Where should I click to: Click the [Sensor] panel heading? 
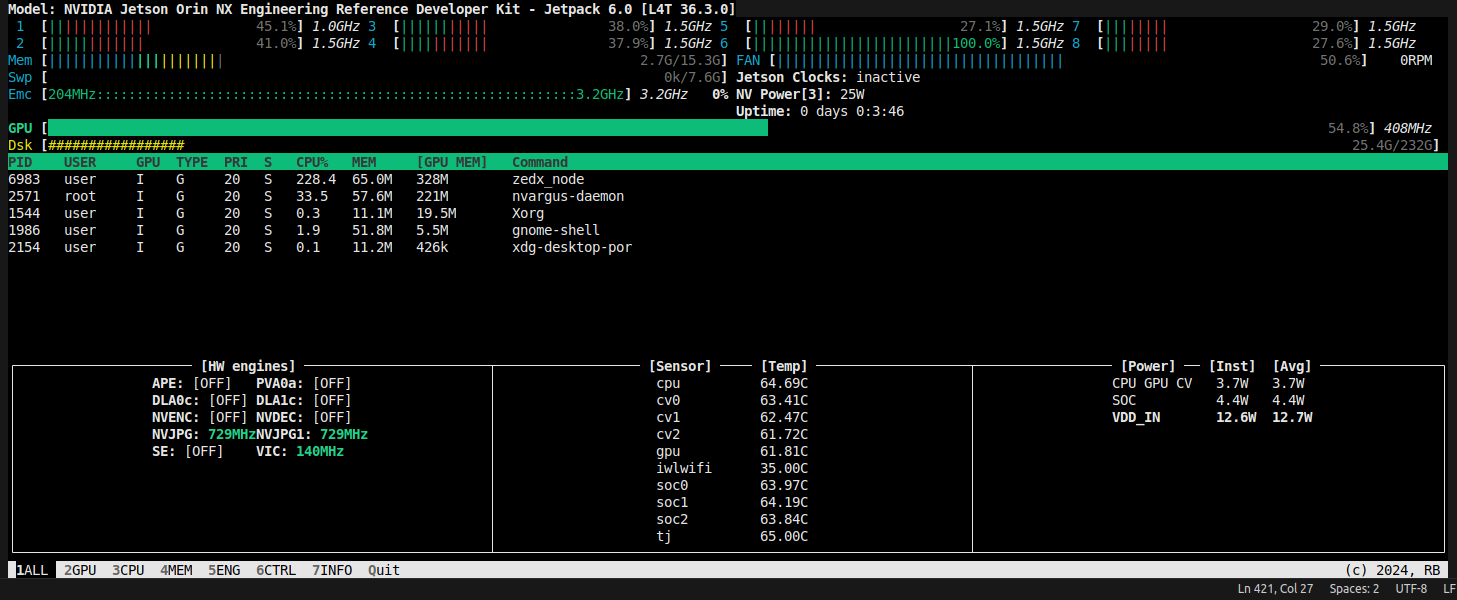click(680, 366)
